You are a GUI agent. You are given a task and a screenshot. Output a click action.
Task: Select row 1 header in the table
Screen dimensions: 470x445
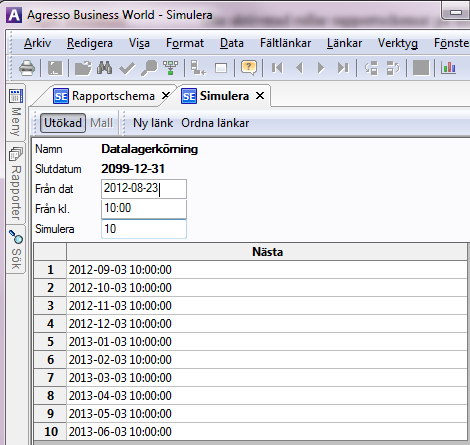[50, 269]
